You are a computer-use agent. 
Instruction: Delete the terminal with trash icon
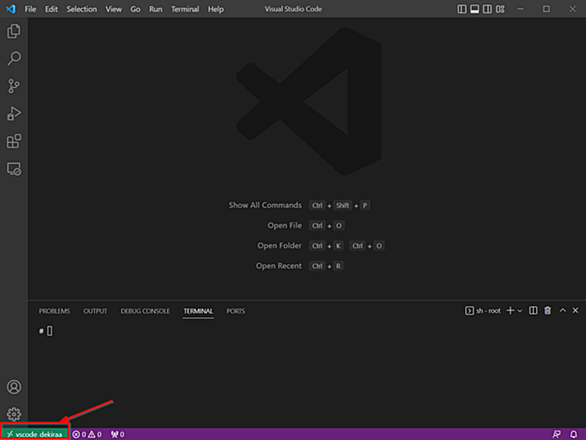pos(548,311)
